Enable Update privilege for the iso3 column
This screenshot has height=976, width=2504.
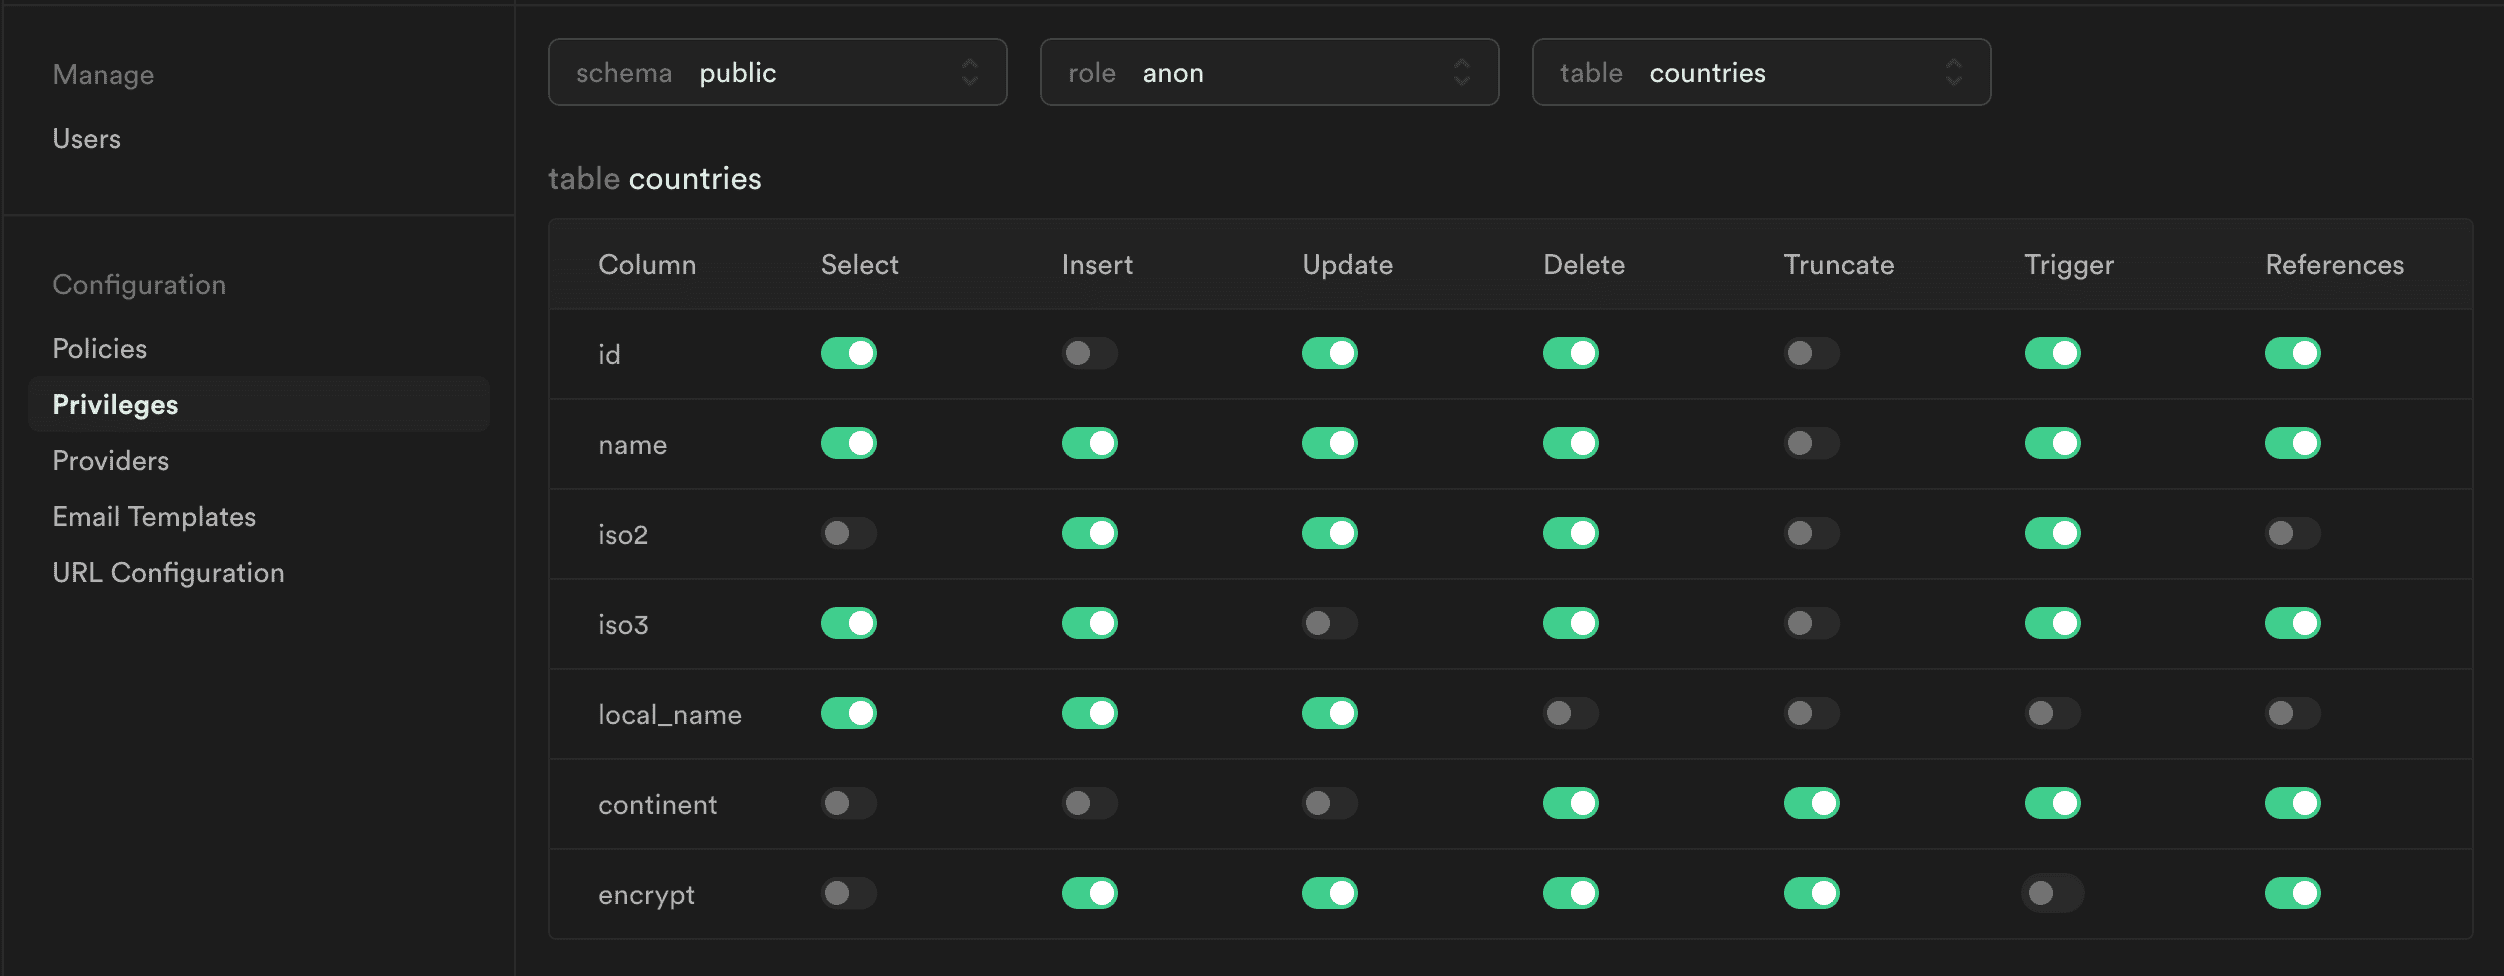1329,623
